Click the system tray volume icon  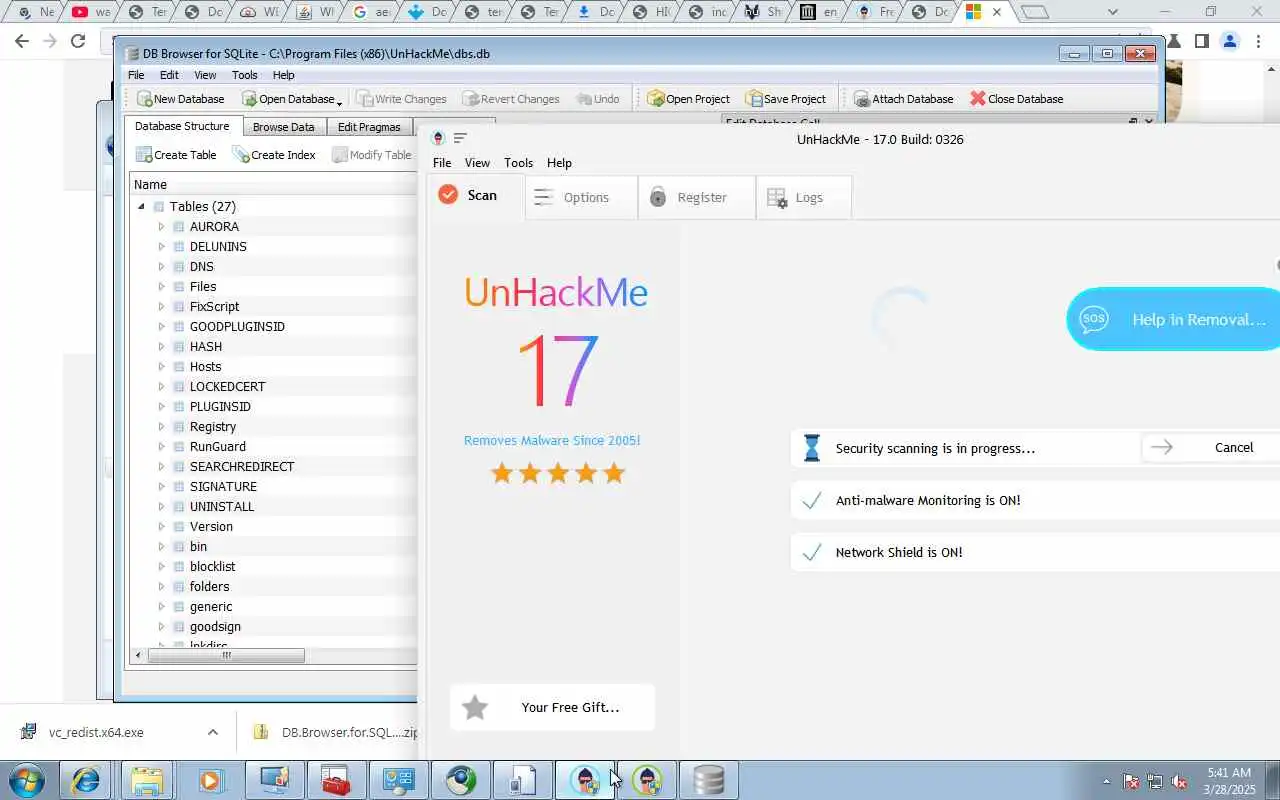1179,781
